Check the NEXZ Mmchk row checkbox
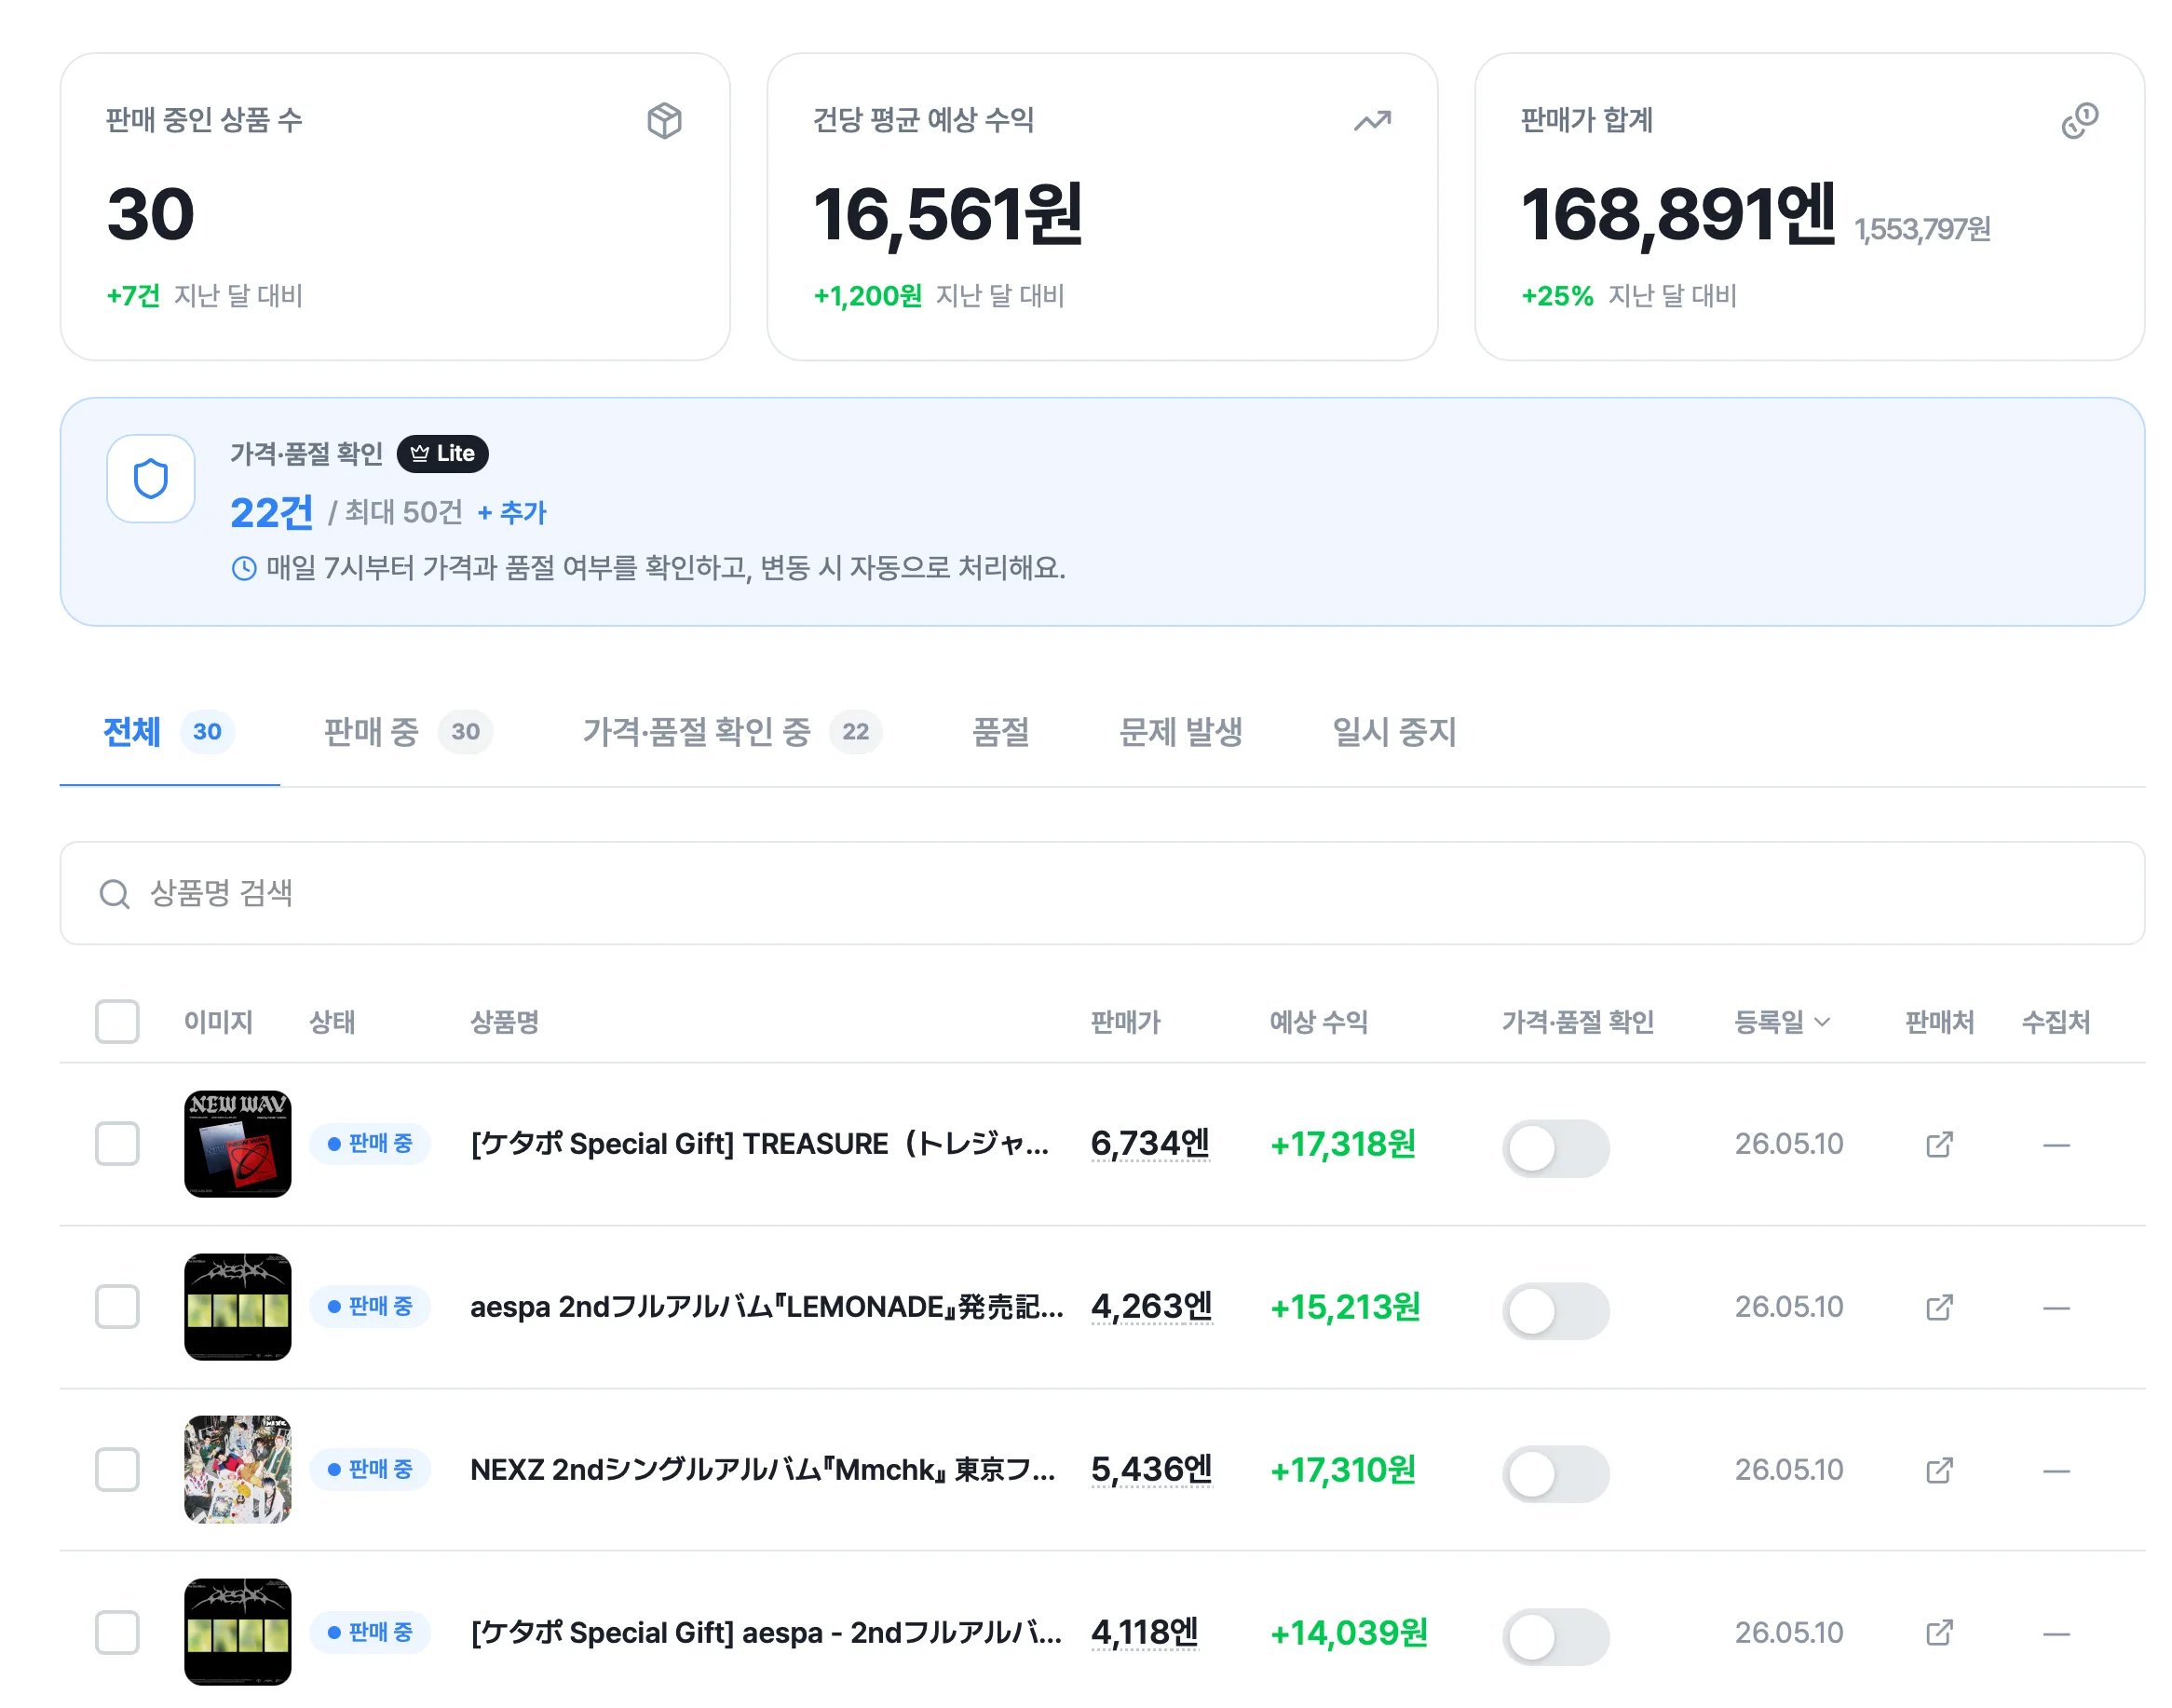Screen dimensions: 2172x1708 117,1470
